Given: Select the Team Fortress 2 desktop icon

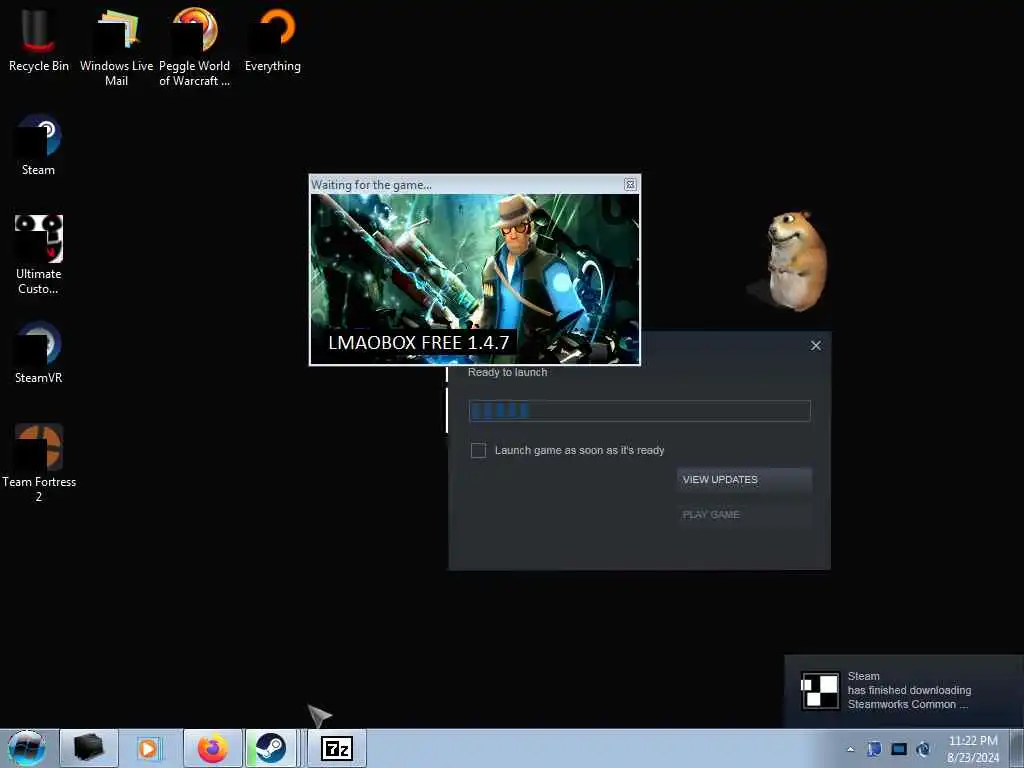Looking at the screenshot, I should pyautogui.click(x=39, y=462).
